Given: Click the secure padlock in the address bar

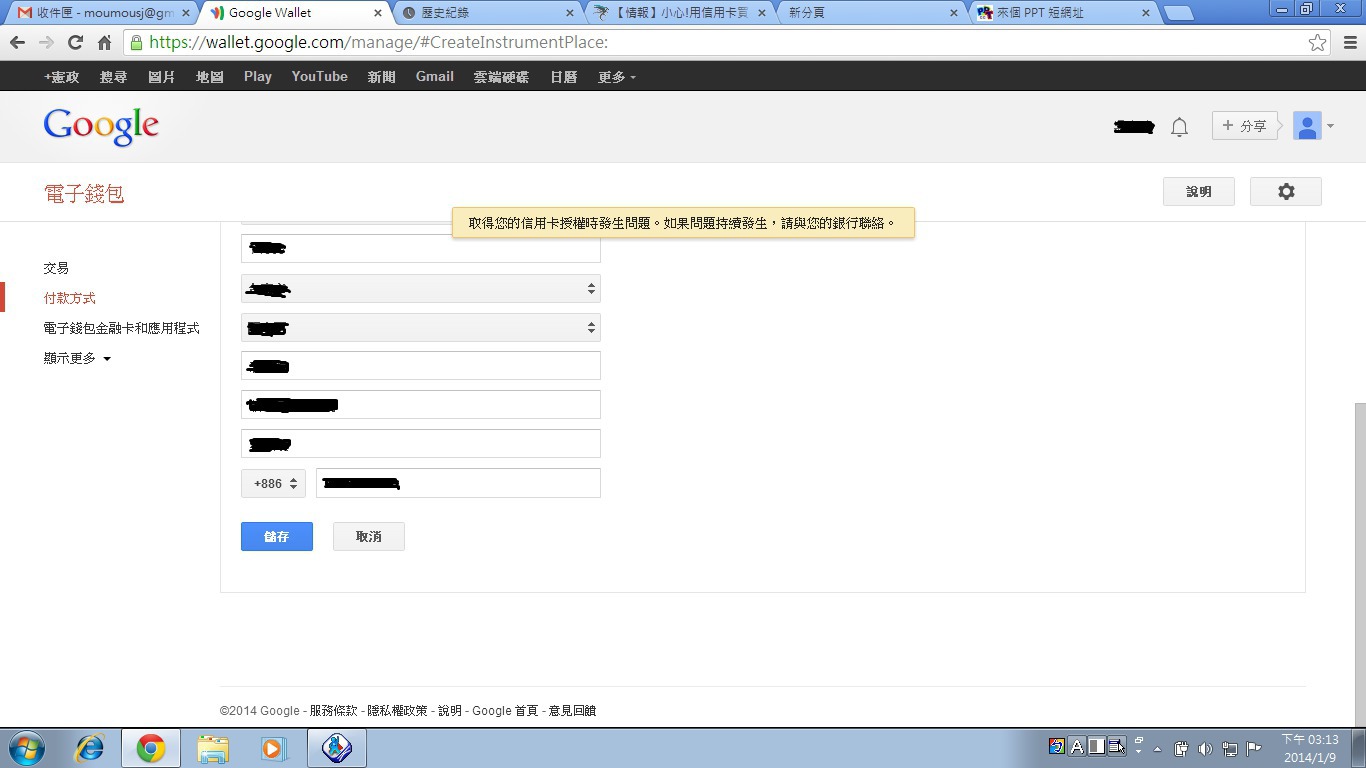Looking at the screenshot, I should point(136,43).
